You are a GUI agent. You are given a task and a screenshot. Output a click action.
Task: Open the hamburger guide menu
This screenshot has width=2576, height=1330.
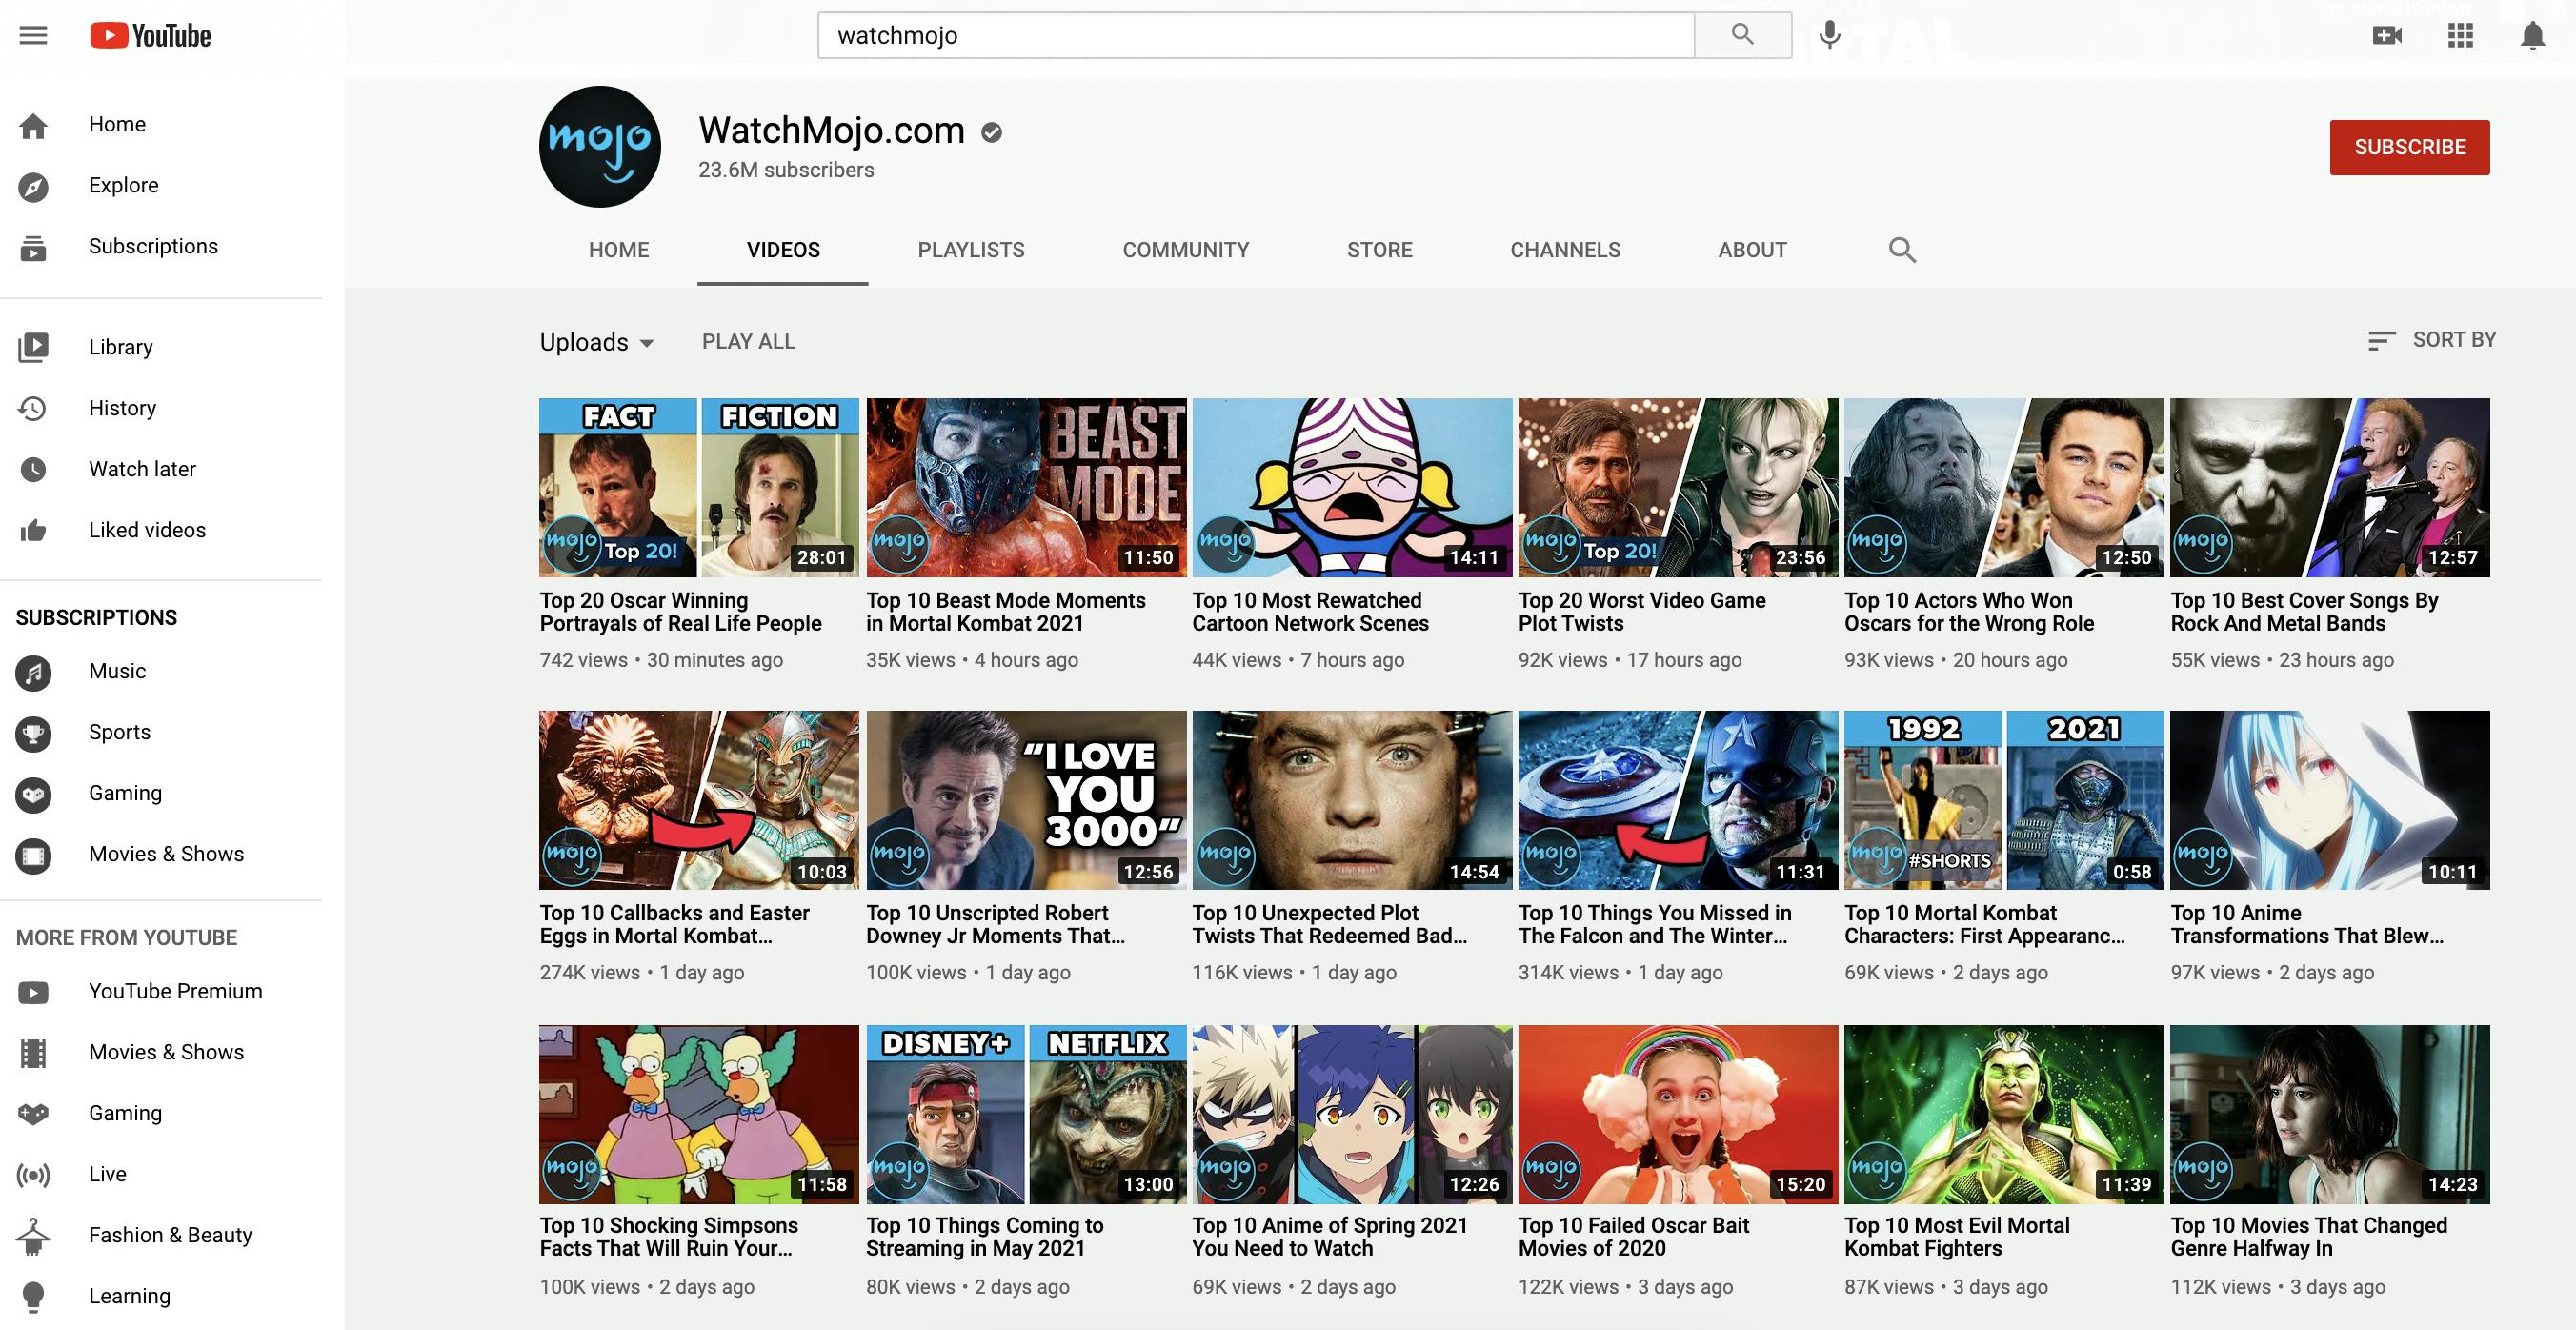click(x=33, y=36)
